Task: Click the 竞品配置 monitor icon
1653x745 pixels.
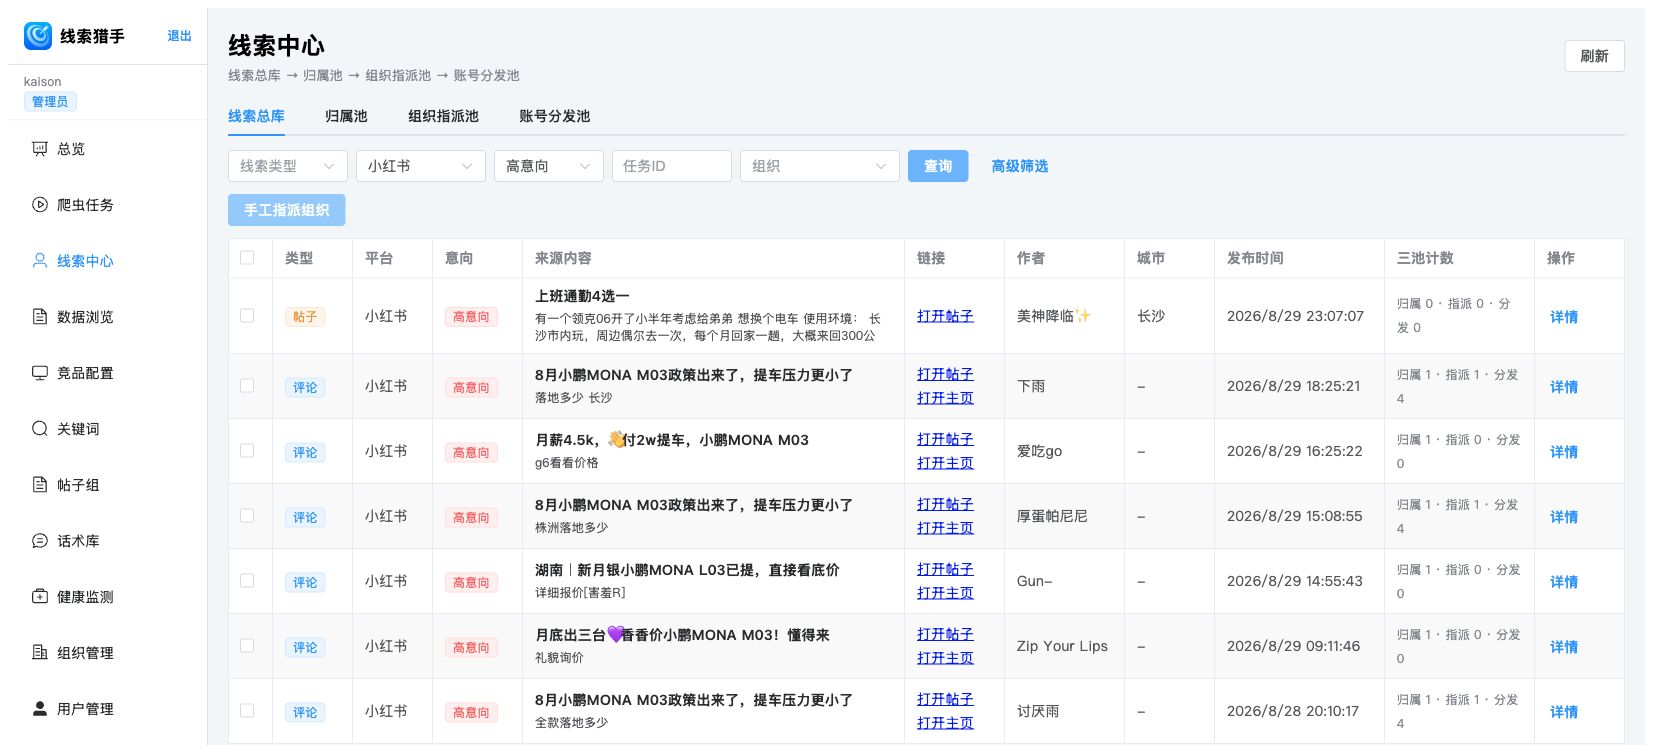Action: (x=40, y=373)
